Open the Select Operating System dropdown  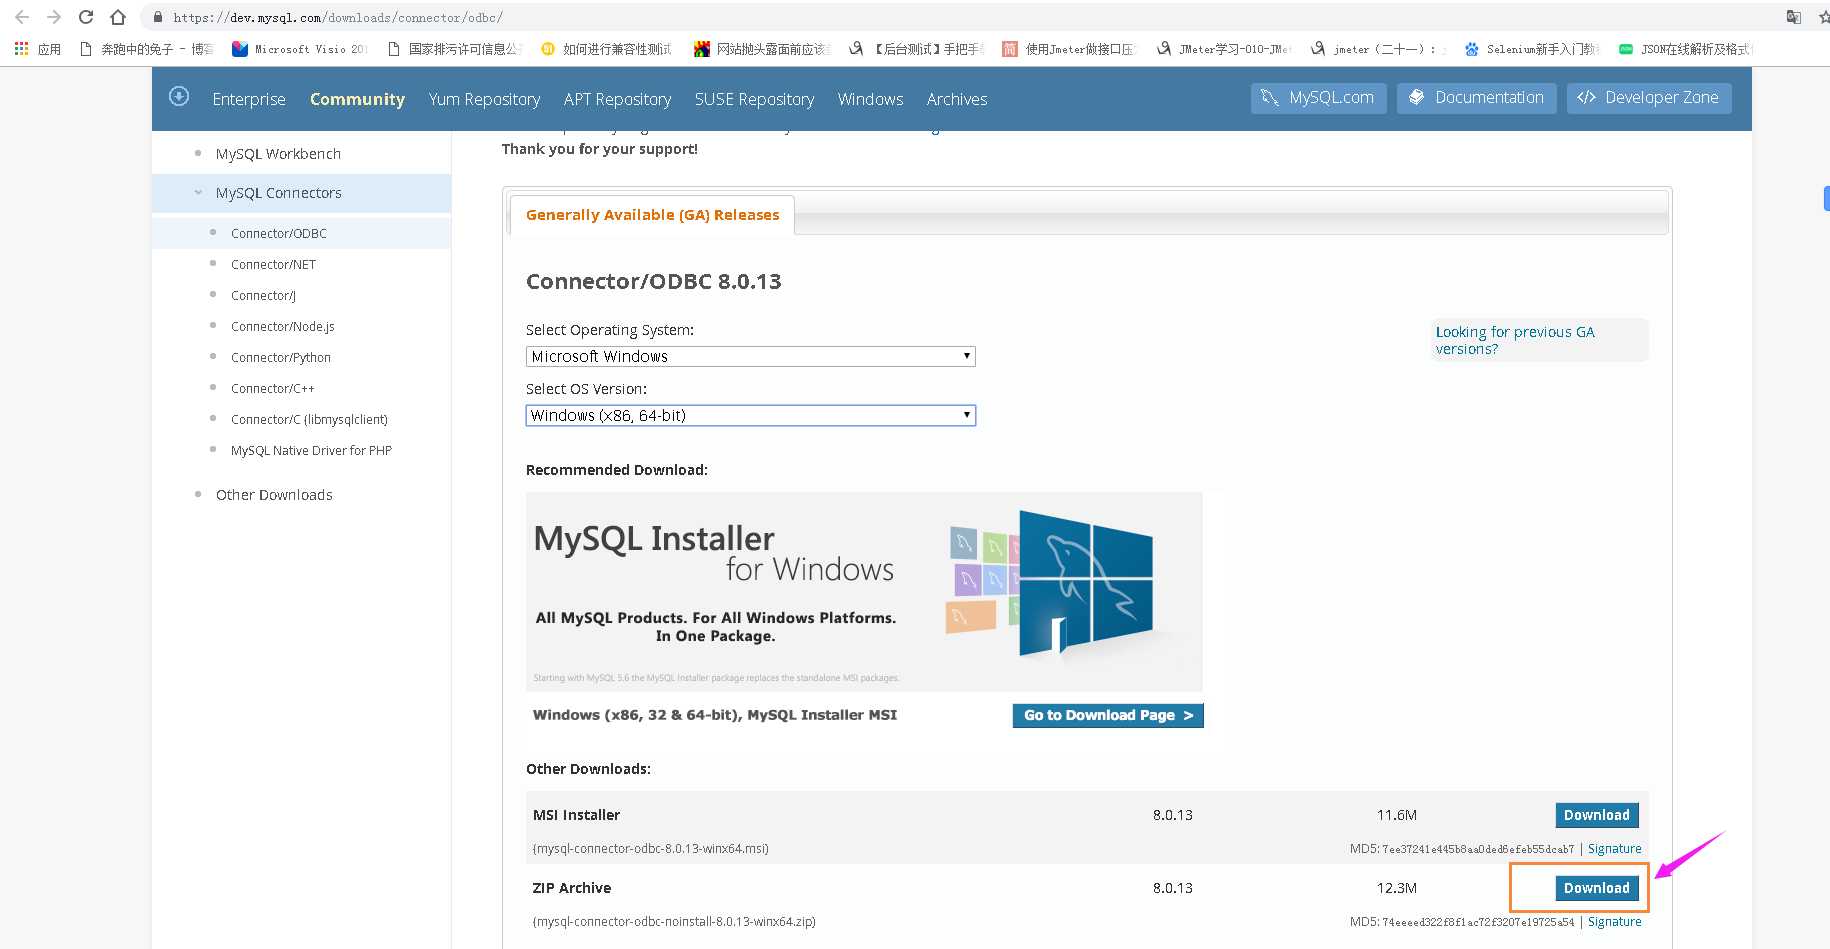[x=750, y=356]
